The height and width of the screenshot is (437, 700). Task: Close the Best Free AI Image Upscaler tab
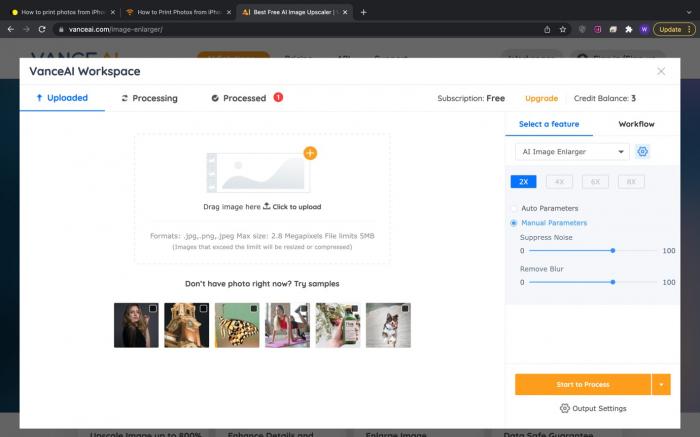(x=345, y=12)
